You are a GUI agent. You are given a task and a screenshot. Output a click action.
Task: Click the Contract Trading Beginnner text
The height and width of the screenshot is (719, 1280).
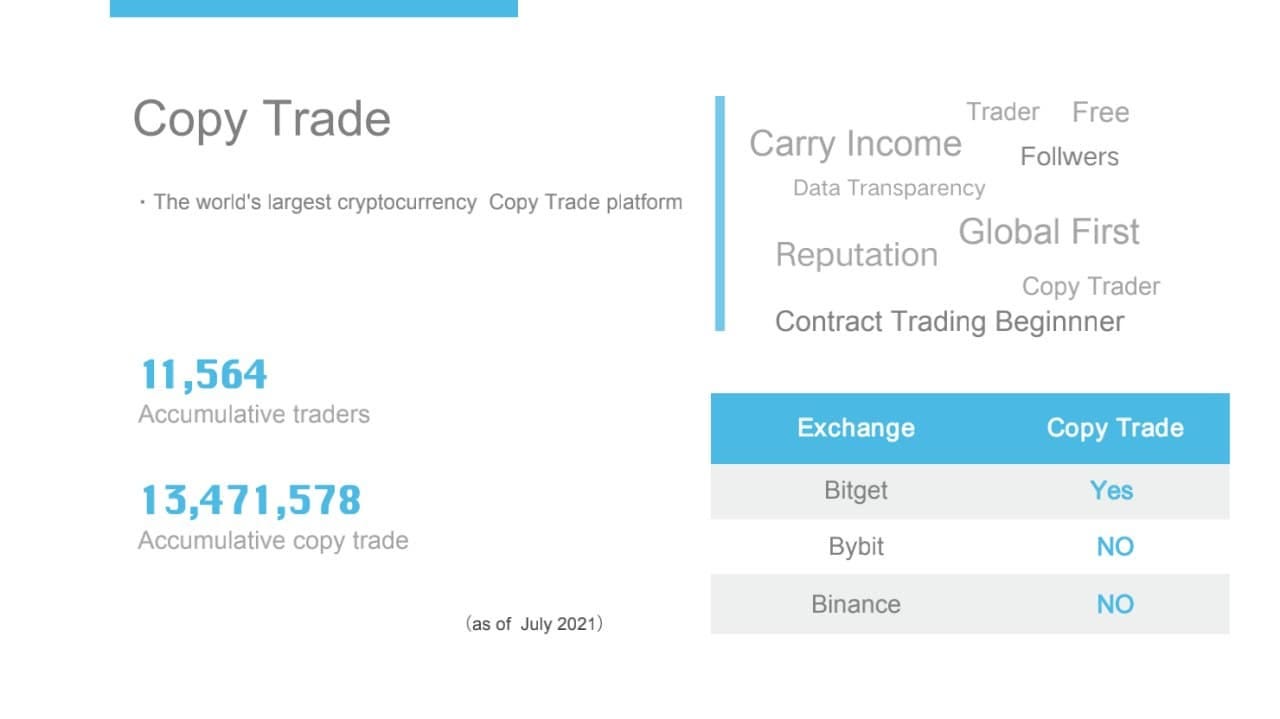(x=950, y=322)
